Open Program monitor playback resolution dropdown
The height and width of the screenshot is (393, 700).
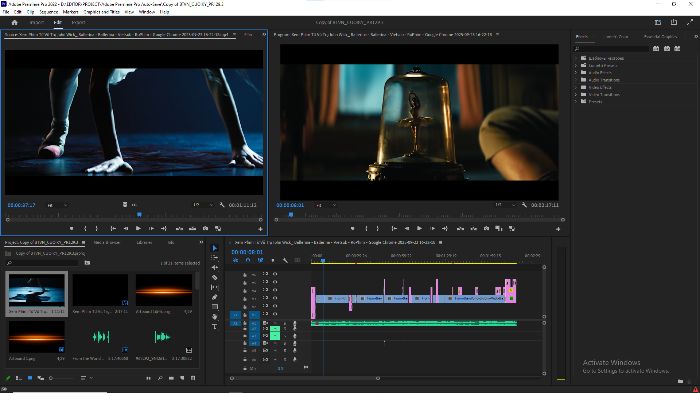click(505, 205)
